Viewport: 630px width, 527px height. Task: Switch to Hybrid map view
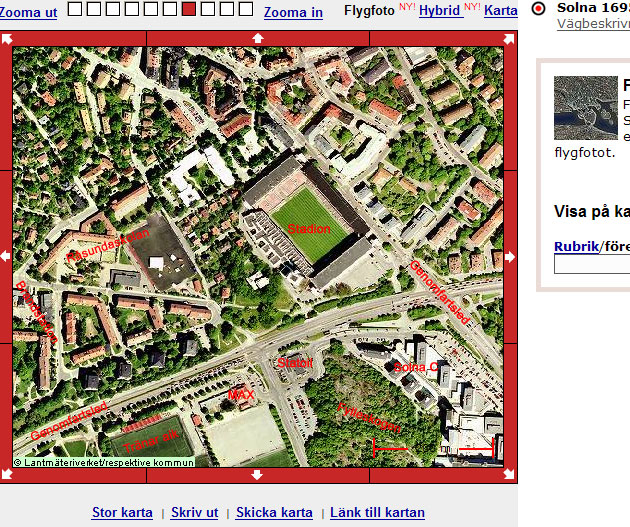pyautogui.click(x=441, y=11)
